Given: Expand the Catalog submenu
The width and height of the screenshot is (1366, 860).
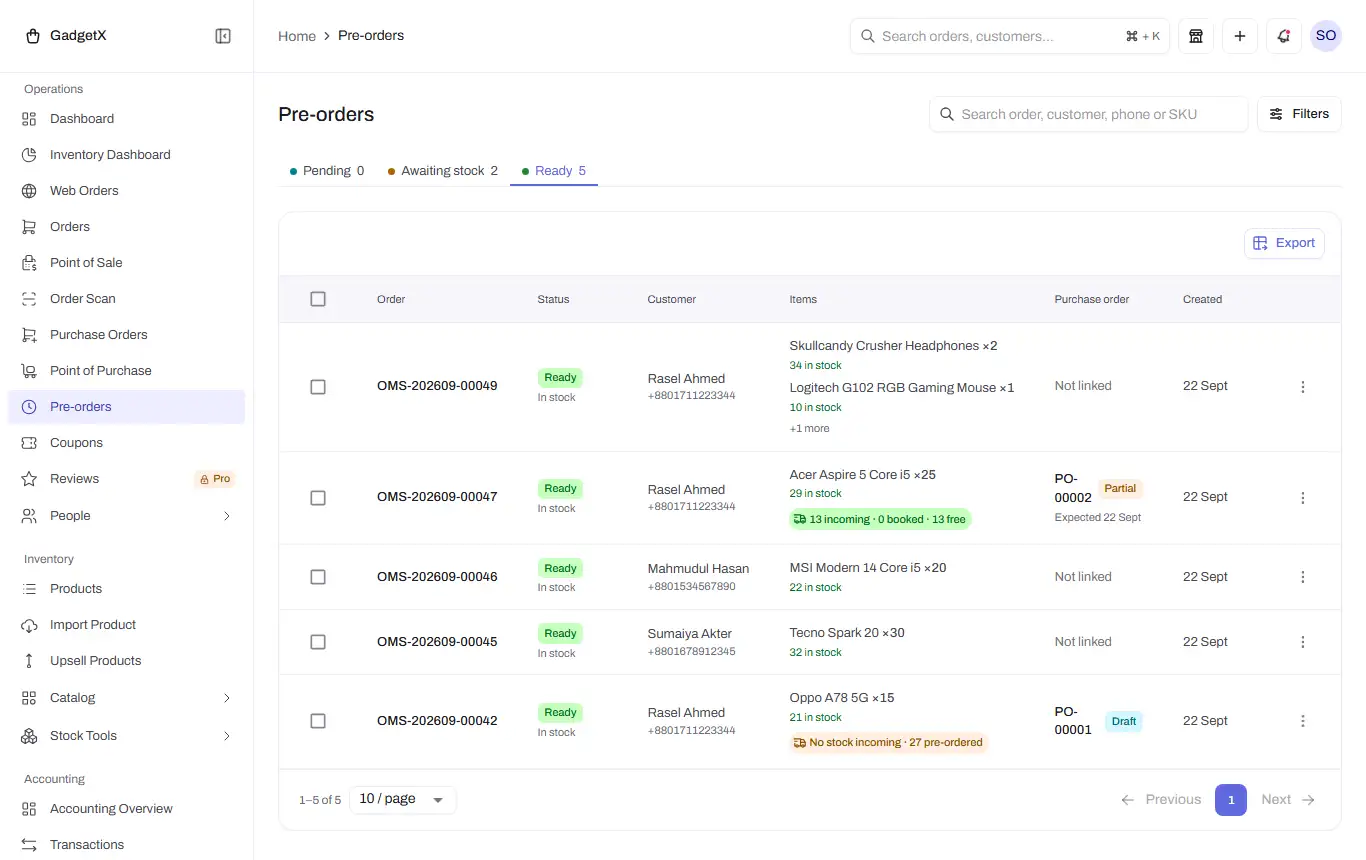Looking at the screenshot, I should pyautogui.click(x=227, y=698).
